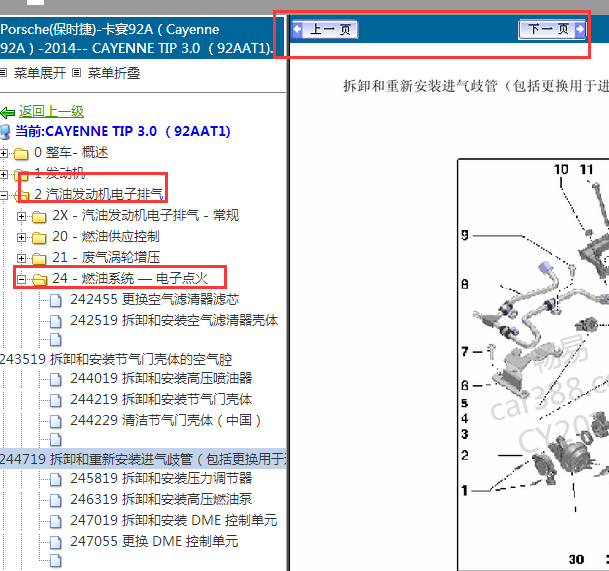Select the 2 汽油发动机电子排气 folder

coord(99,194)
